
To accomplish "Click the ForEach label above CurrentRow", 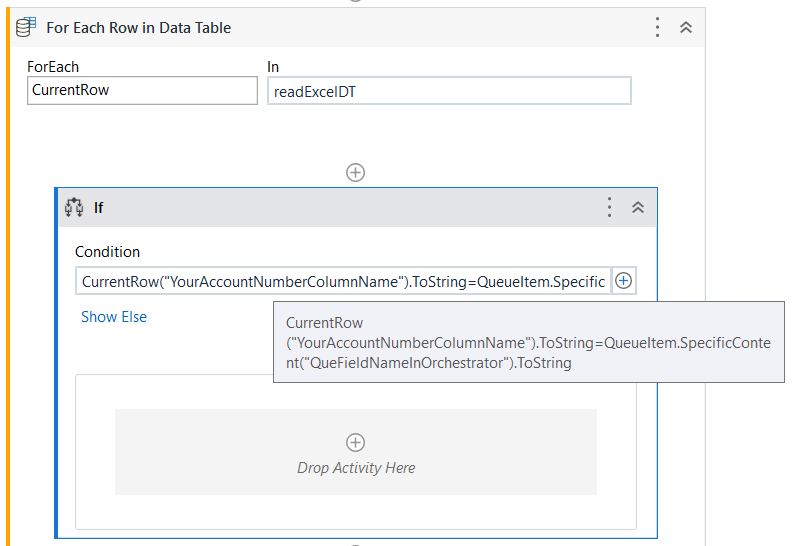I will [53, 67].
